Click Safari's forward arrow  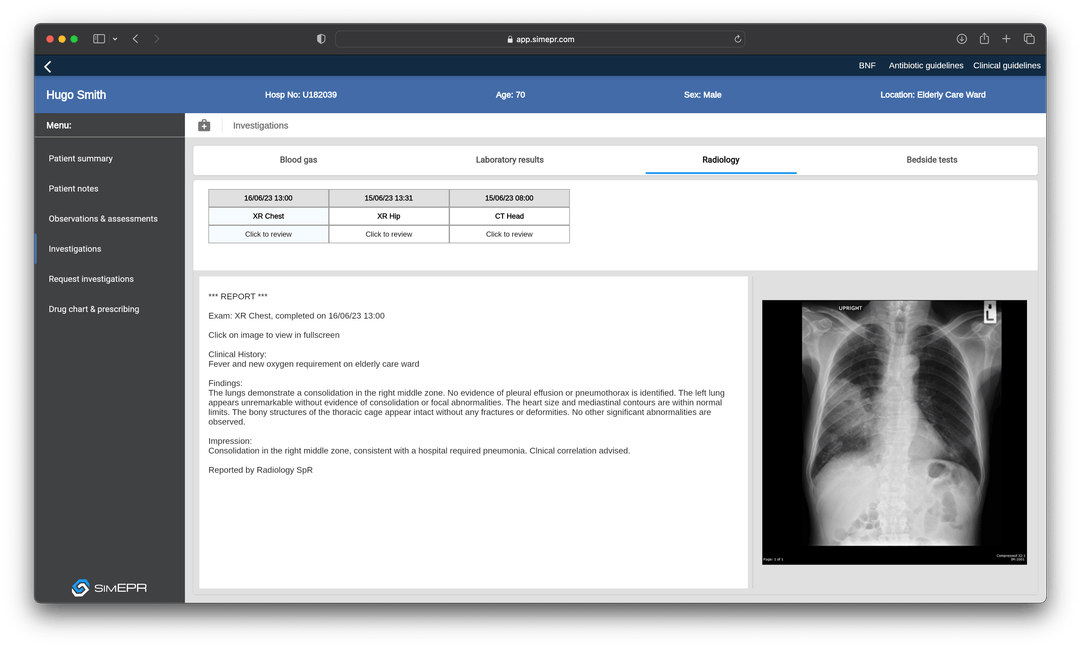click(x=156, y=39)
